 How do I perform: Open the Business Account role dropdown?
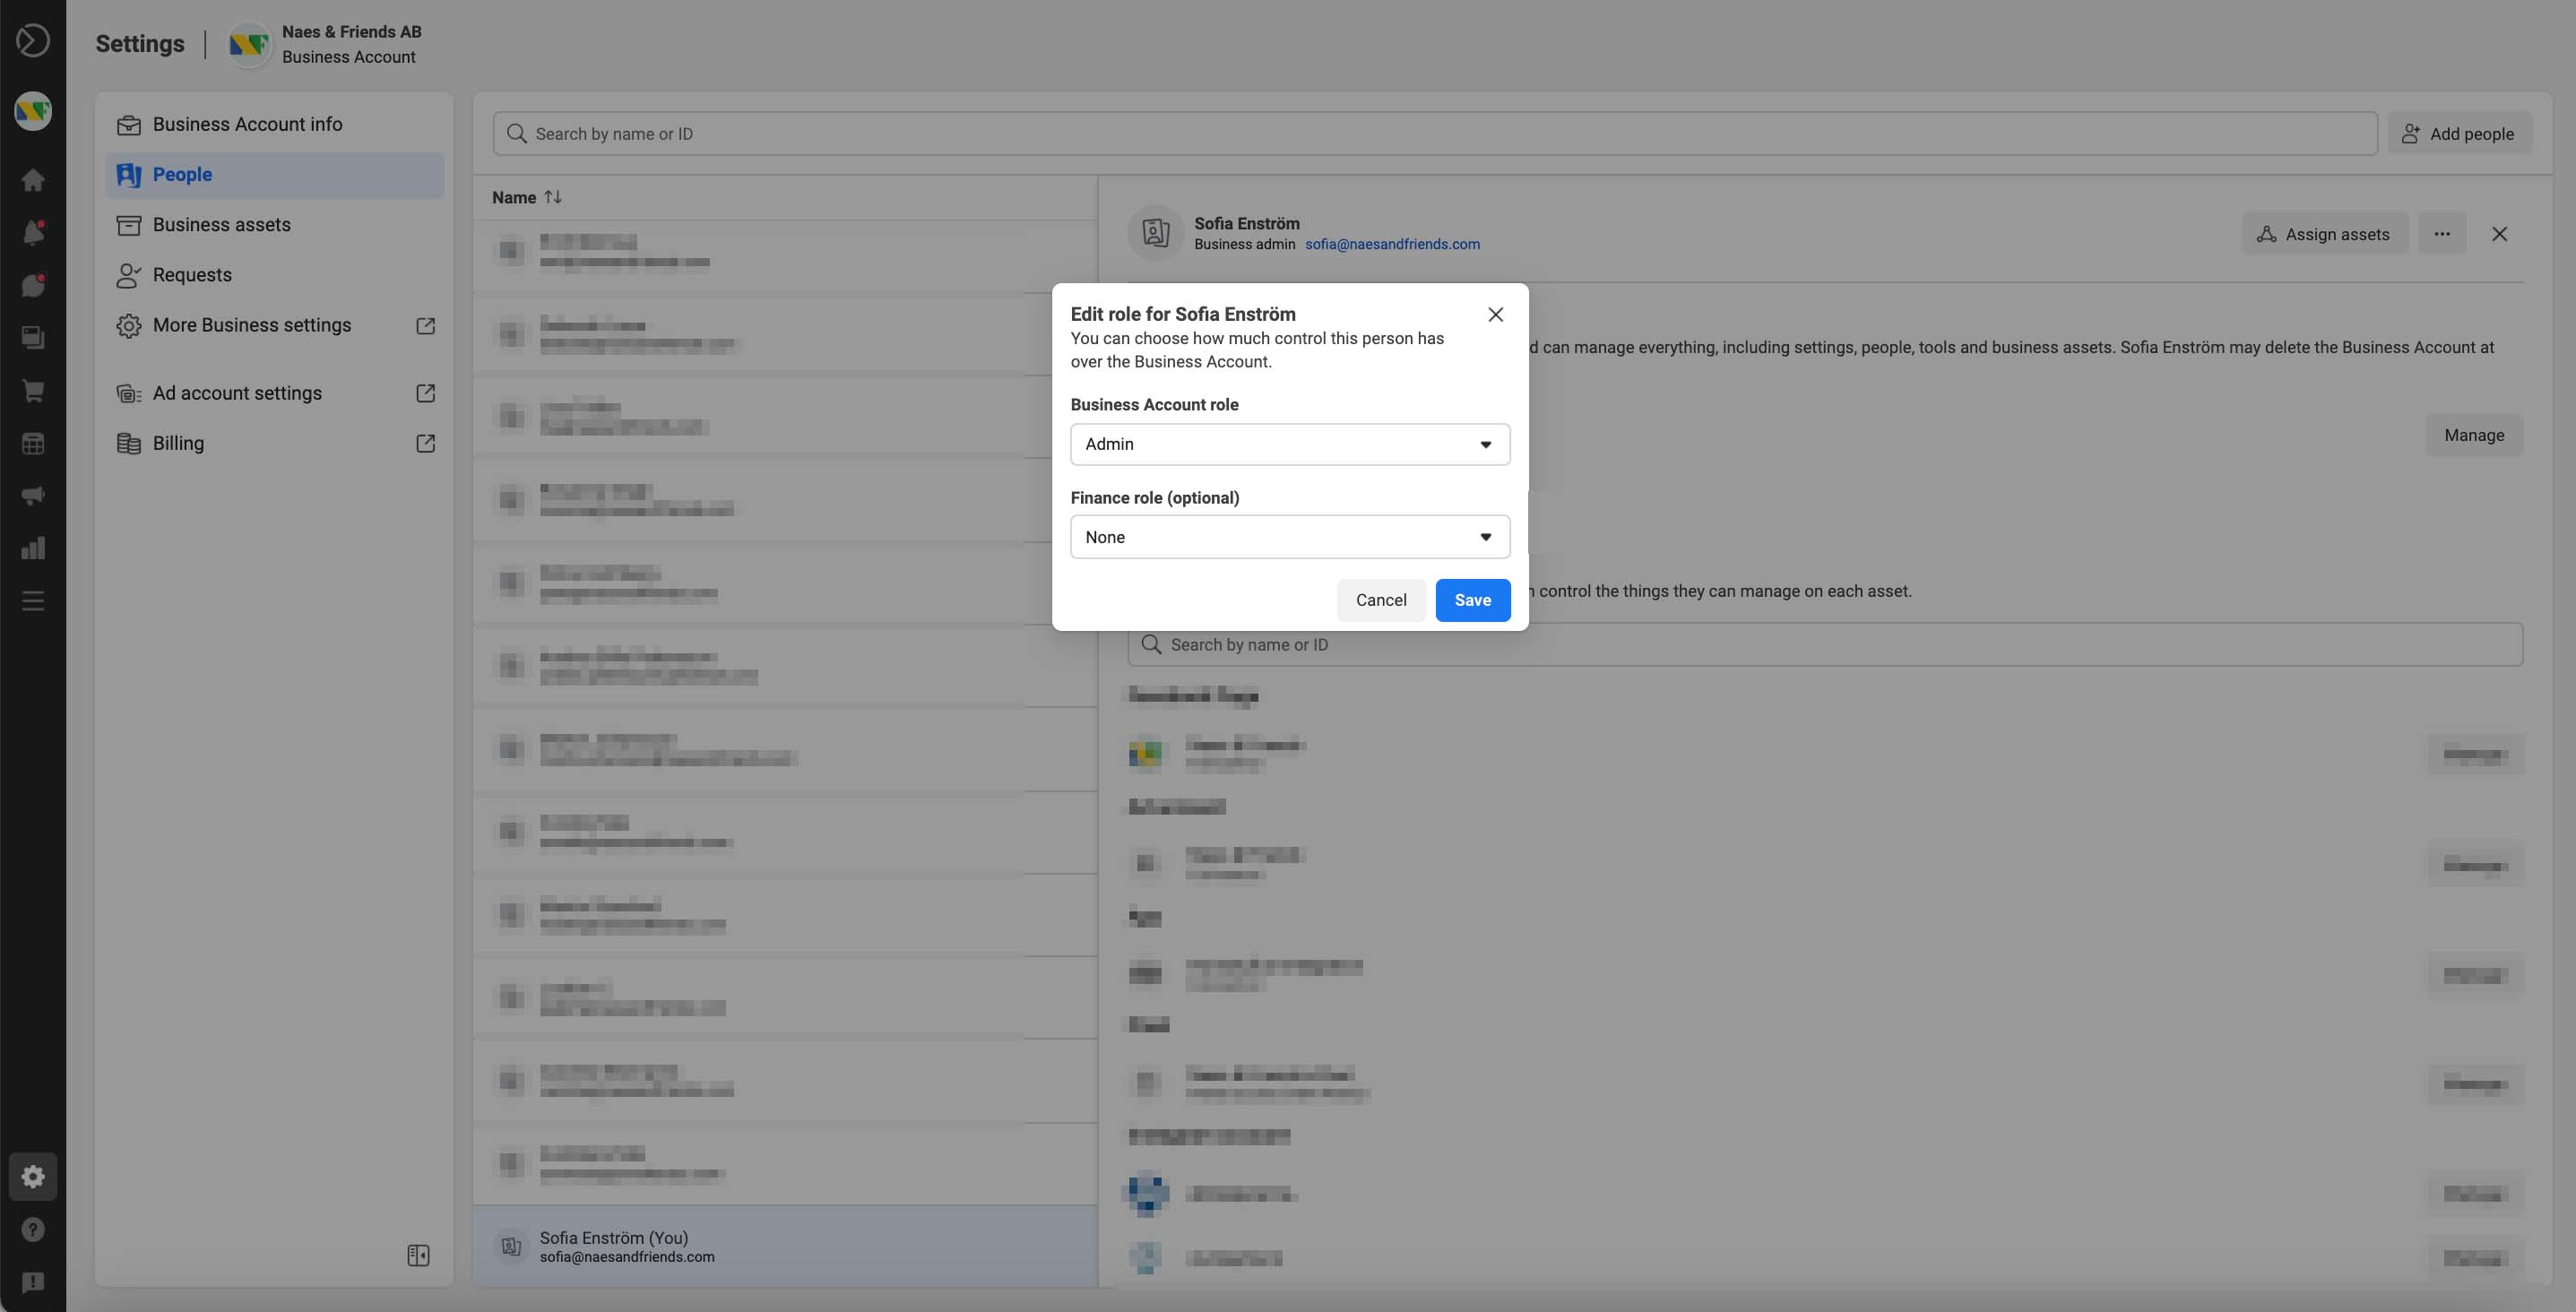coord(1290,444)
